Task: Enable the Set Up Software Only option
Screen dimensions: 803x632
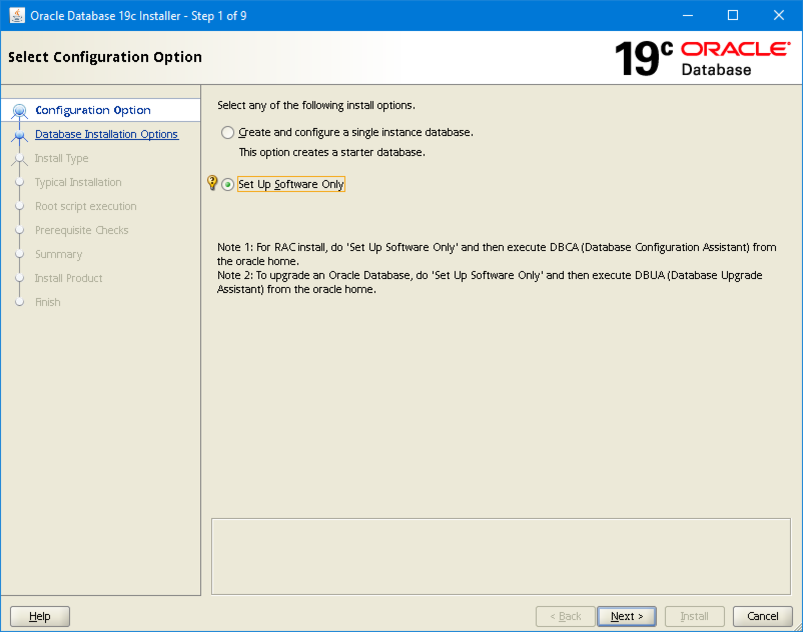Action: pyautogui.click(x=227, y=183)
